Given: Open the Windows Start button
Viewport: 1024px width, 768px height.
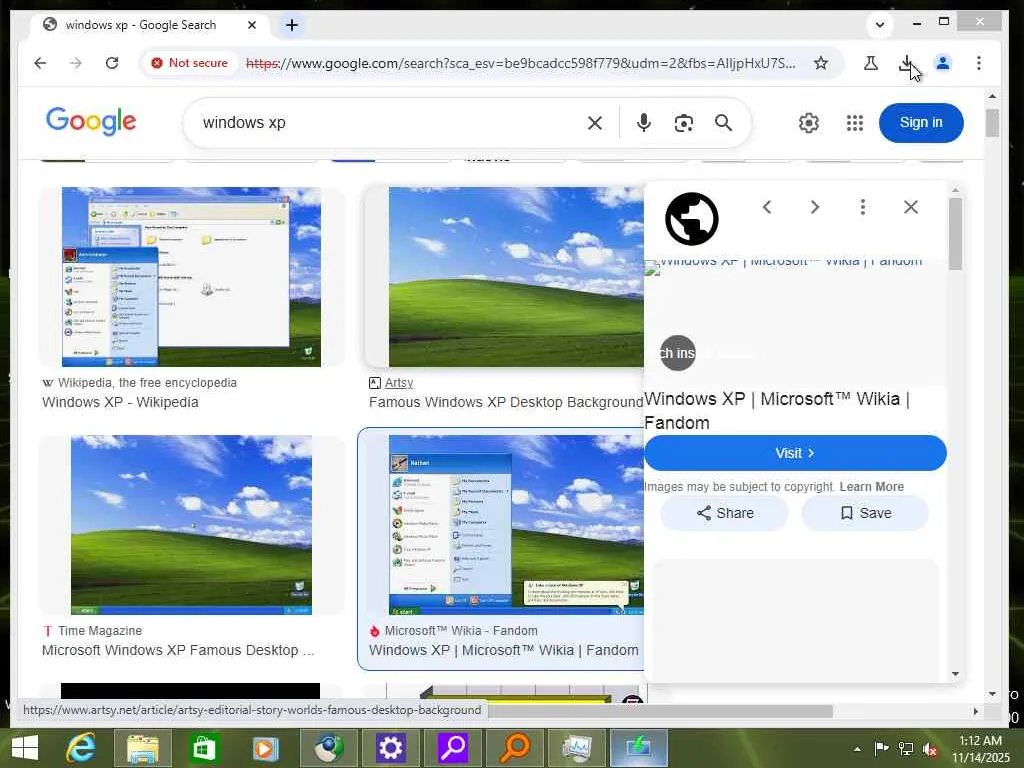Looking at the screenshot, I should click(25, 748).
